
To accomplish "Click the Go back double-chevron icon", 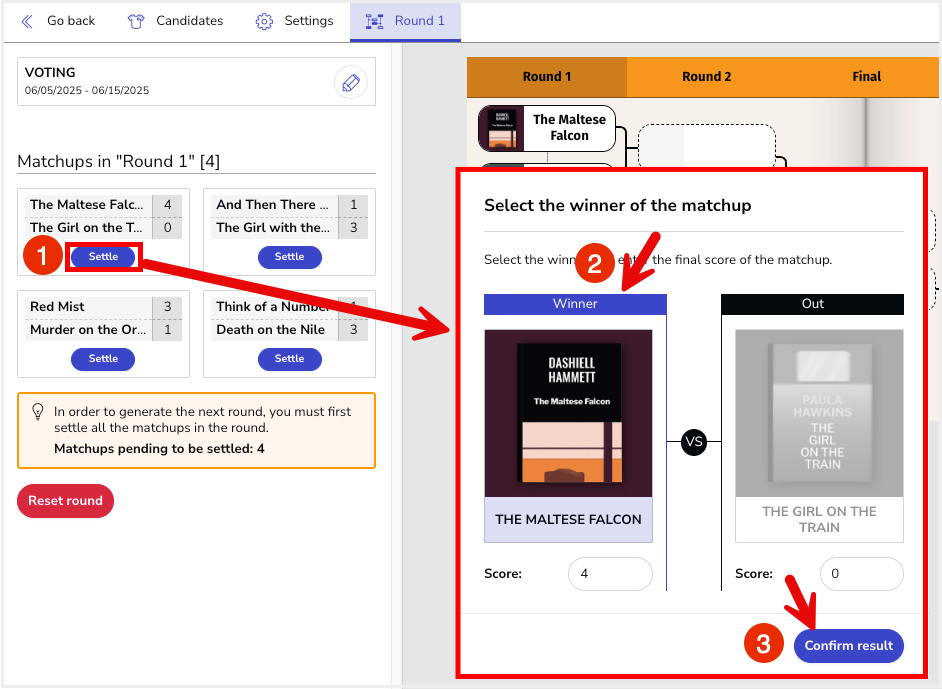I will click(27, 22).
